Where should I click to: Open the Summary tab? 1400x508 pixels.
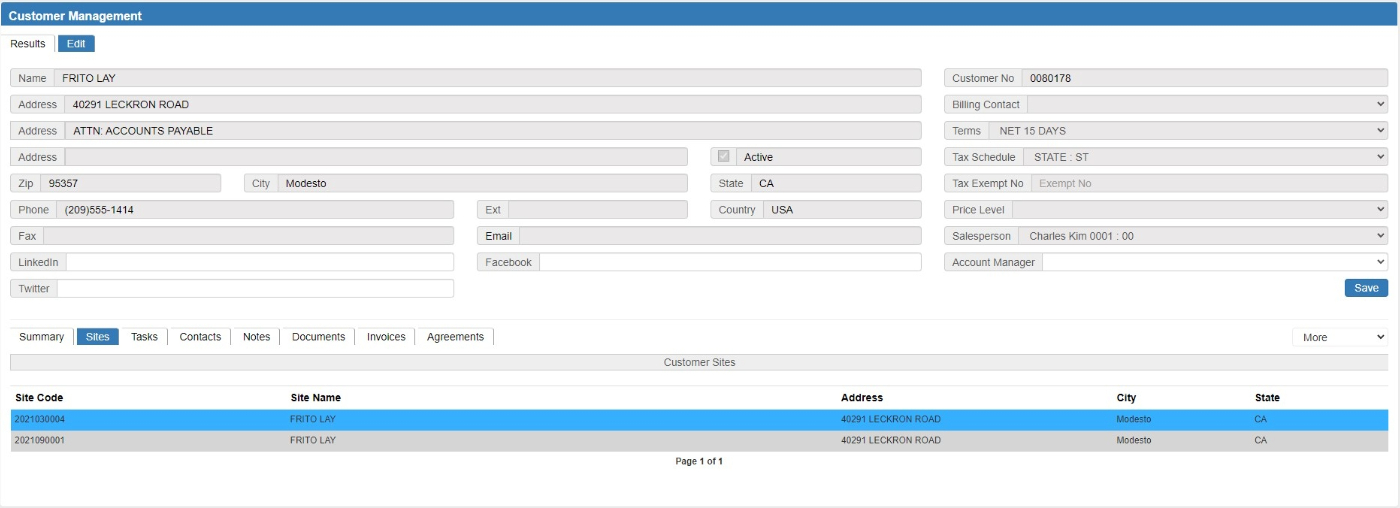pos(42,337)
